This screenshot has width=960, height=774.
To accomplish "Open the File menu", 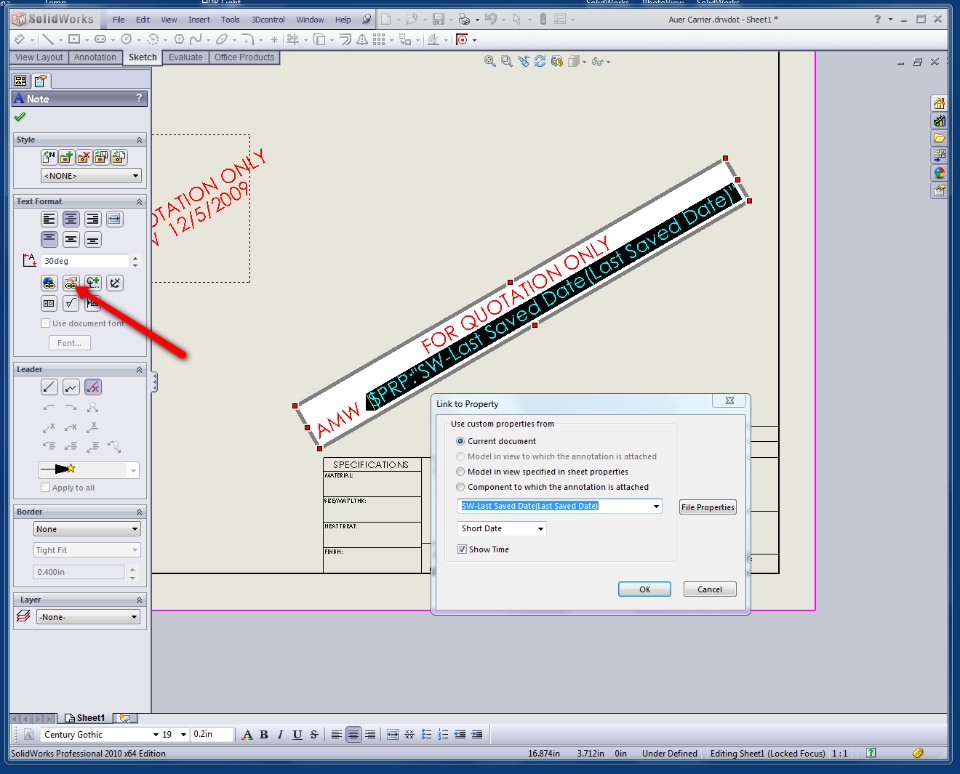I will point(118,20).
